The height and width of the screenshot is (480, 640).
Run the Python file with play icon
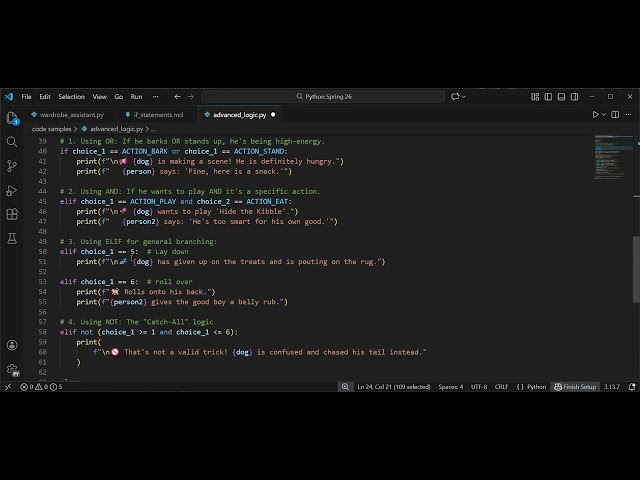click(596, 115)
